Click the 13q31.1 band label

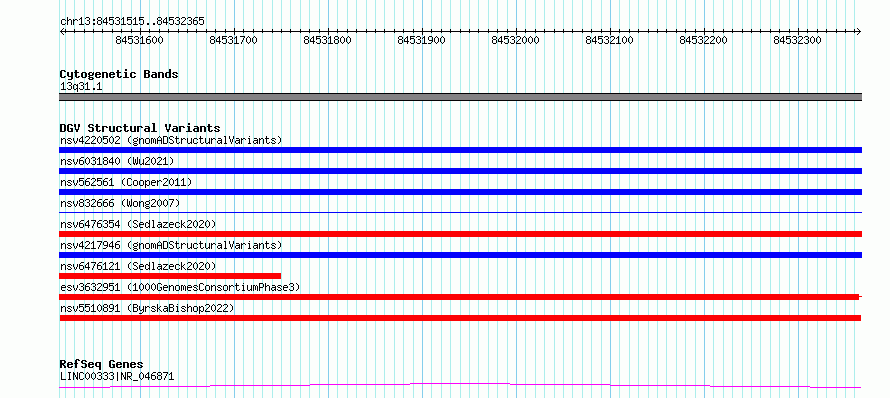coord(81,86)
